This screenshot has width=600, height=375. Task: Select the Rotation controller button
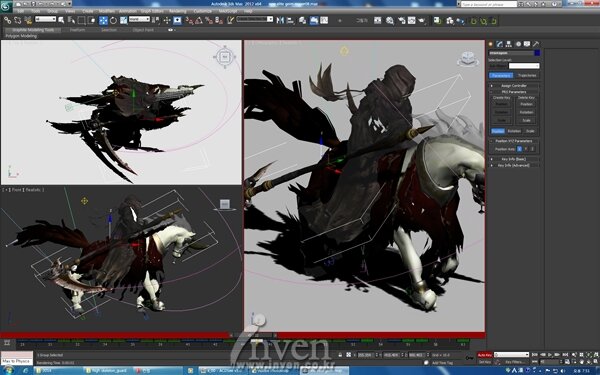point(514,131)
